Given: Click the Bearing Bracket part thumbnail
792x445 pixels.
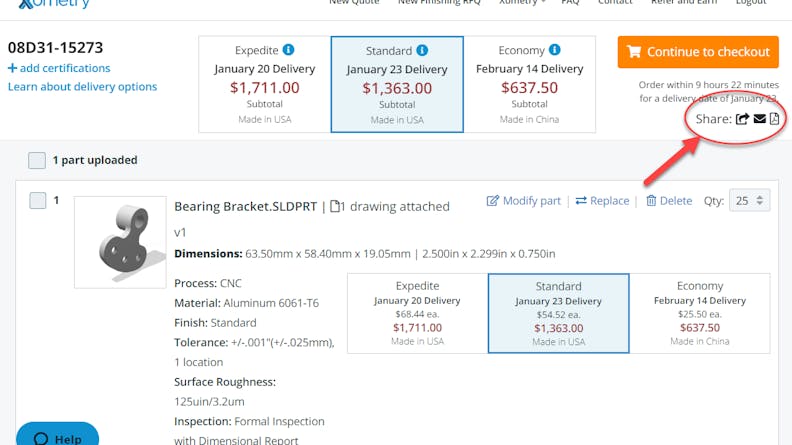Looking at the screenshot, I should click(x=120, y=242).
